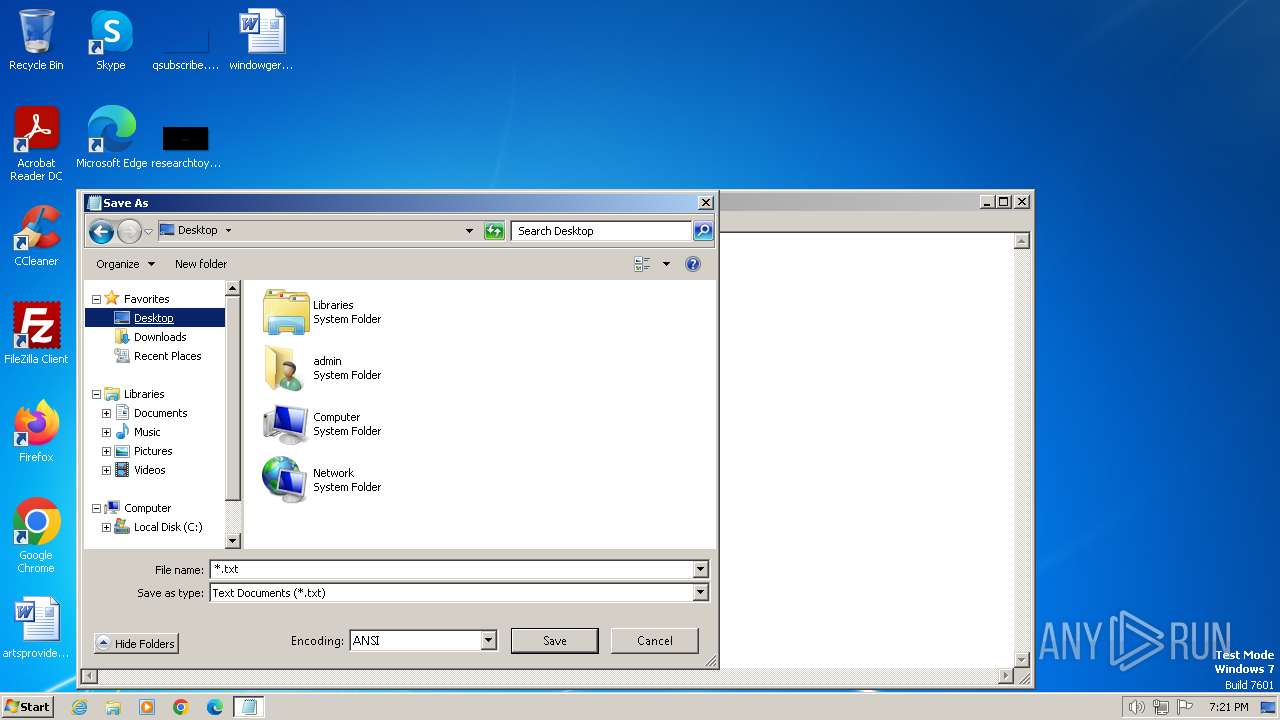Select the Computer system folder icon
The image size is (1280, 720).
(x=286, y=424)
